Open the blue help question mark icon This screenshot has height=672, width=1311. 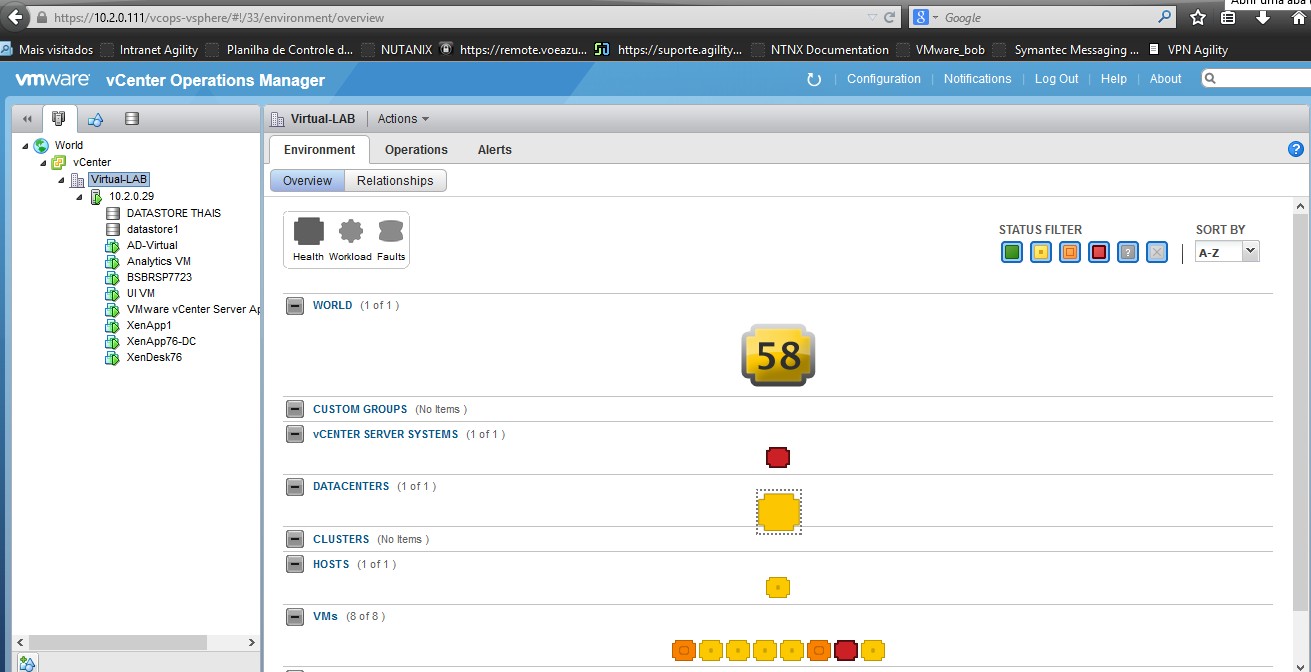click(1296, 149)
